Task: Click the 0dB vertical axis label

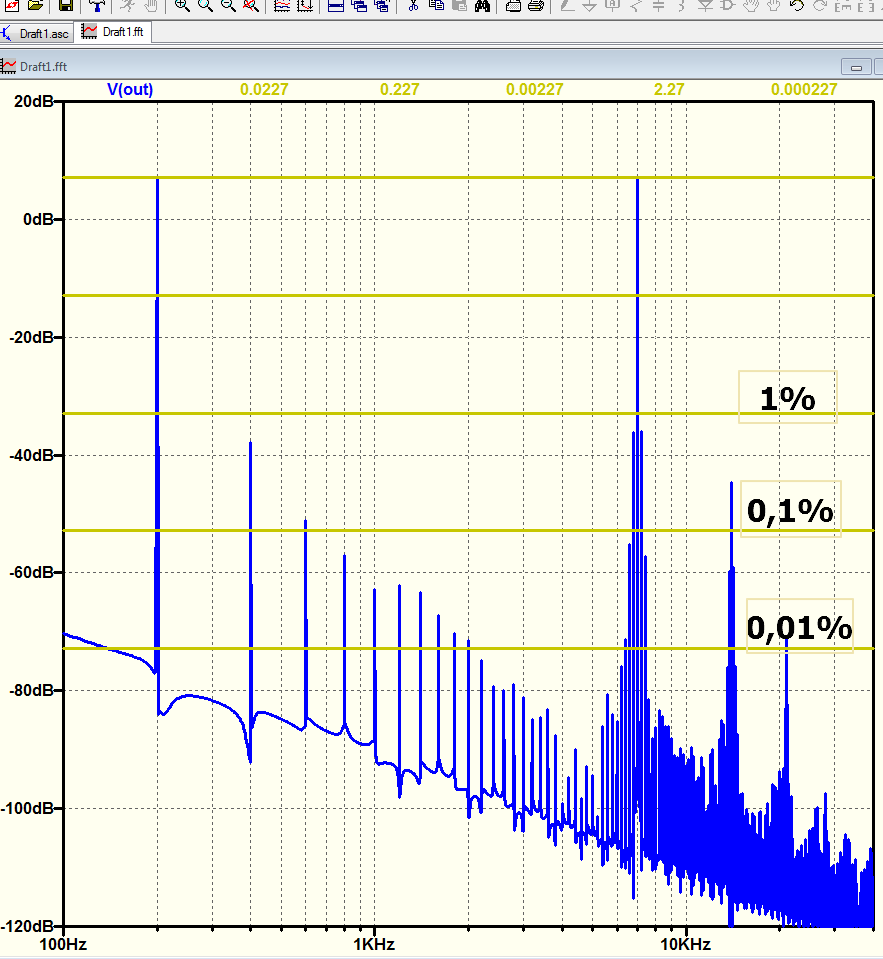Action: click(x=38, y=219)
